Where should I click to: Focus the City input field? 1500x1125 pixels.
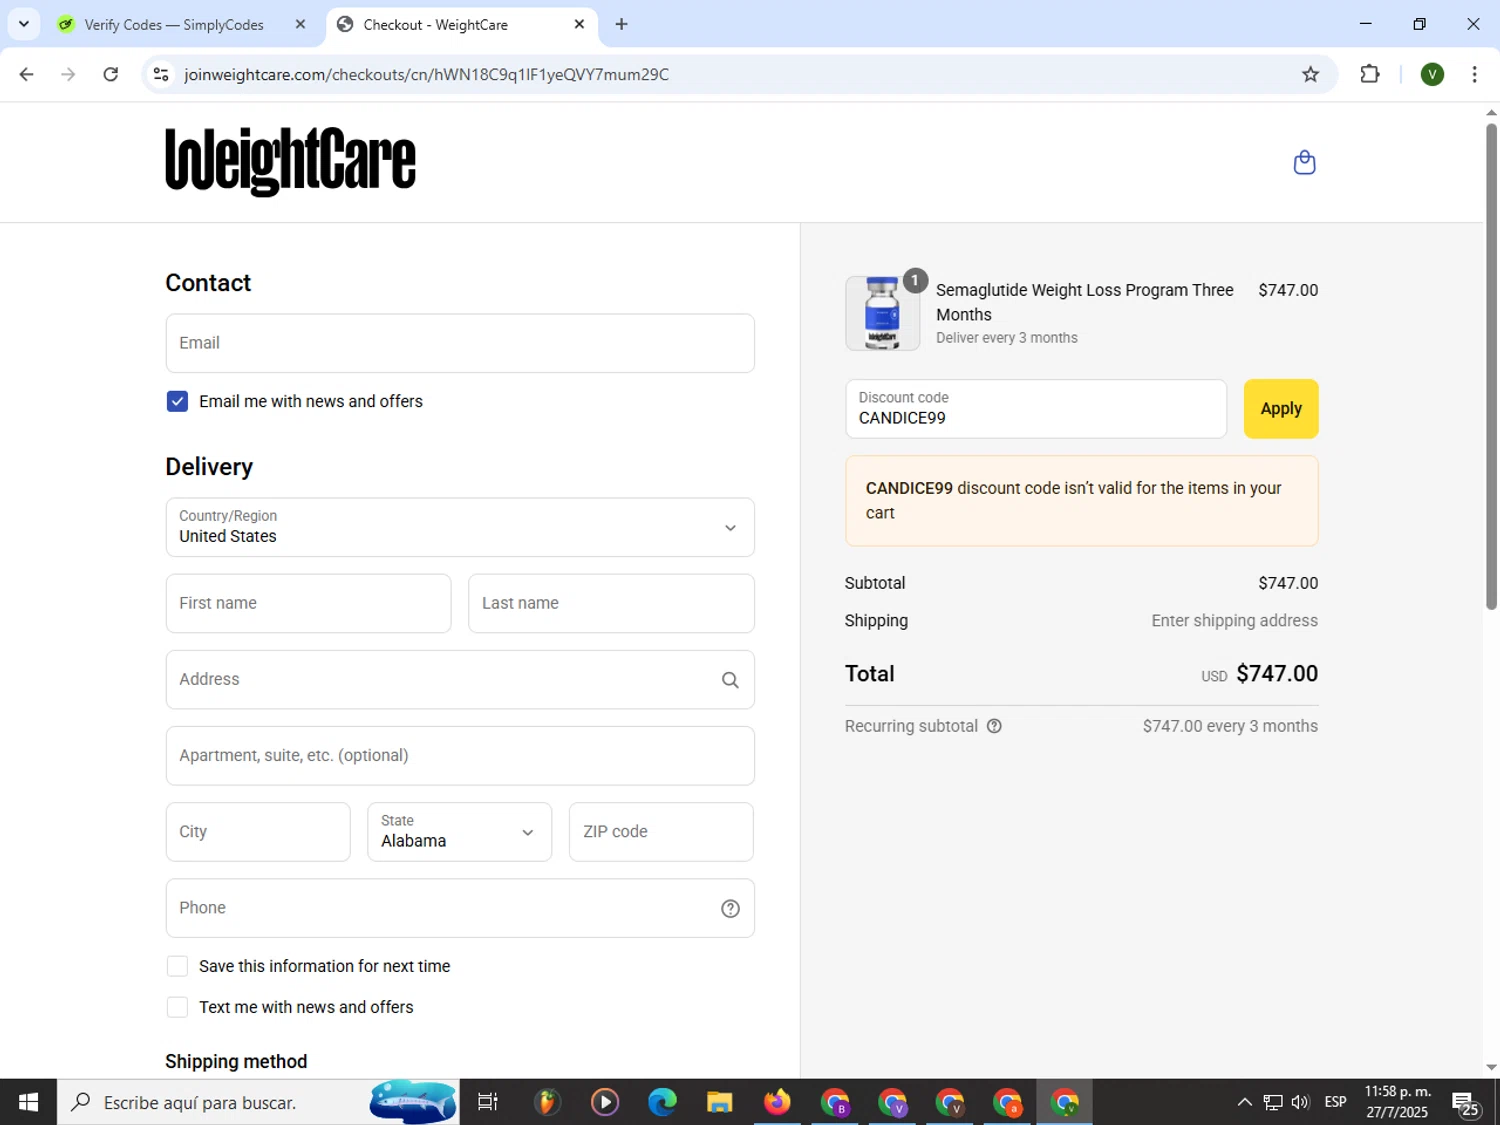(258, 832)
